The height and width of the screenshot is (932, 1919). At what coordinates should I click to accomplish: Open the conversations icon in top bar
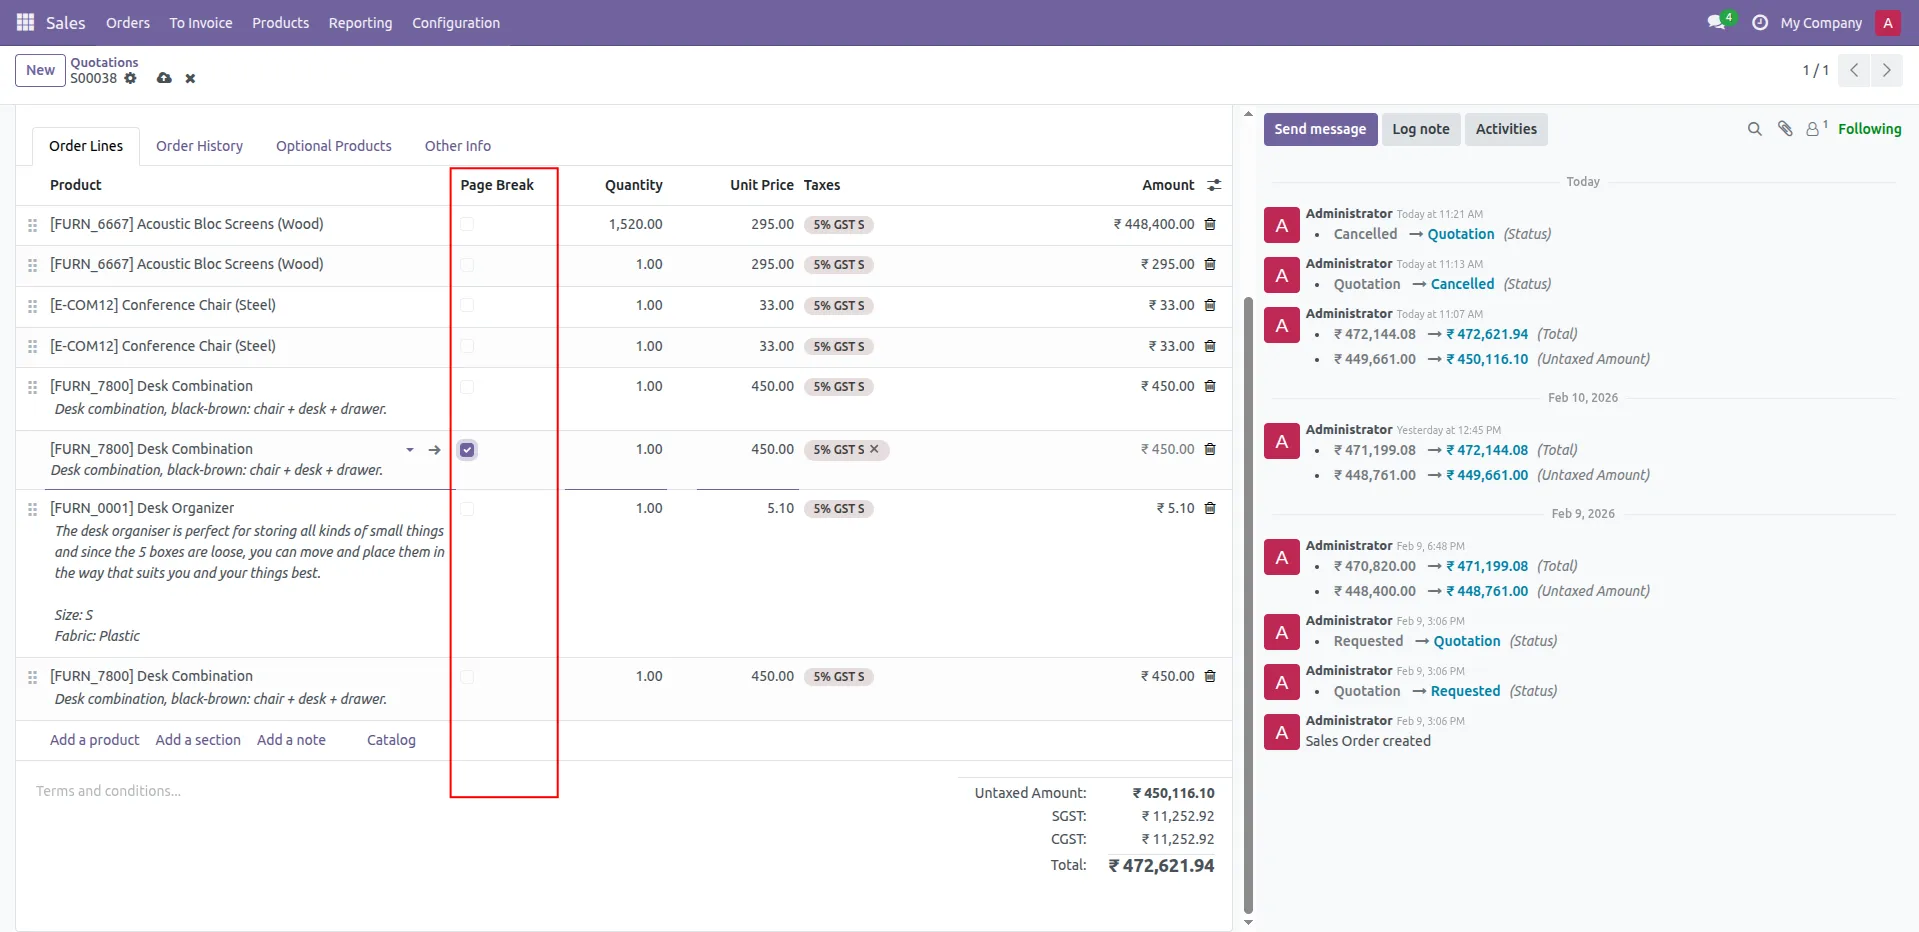pyautogui.click(x=1717, y=22)
